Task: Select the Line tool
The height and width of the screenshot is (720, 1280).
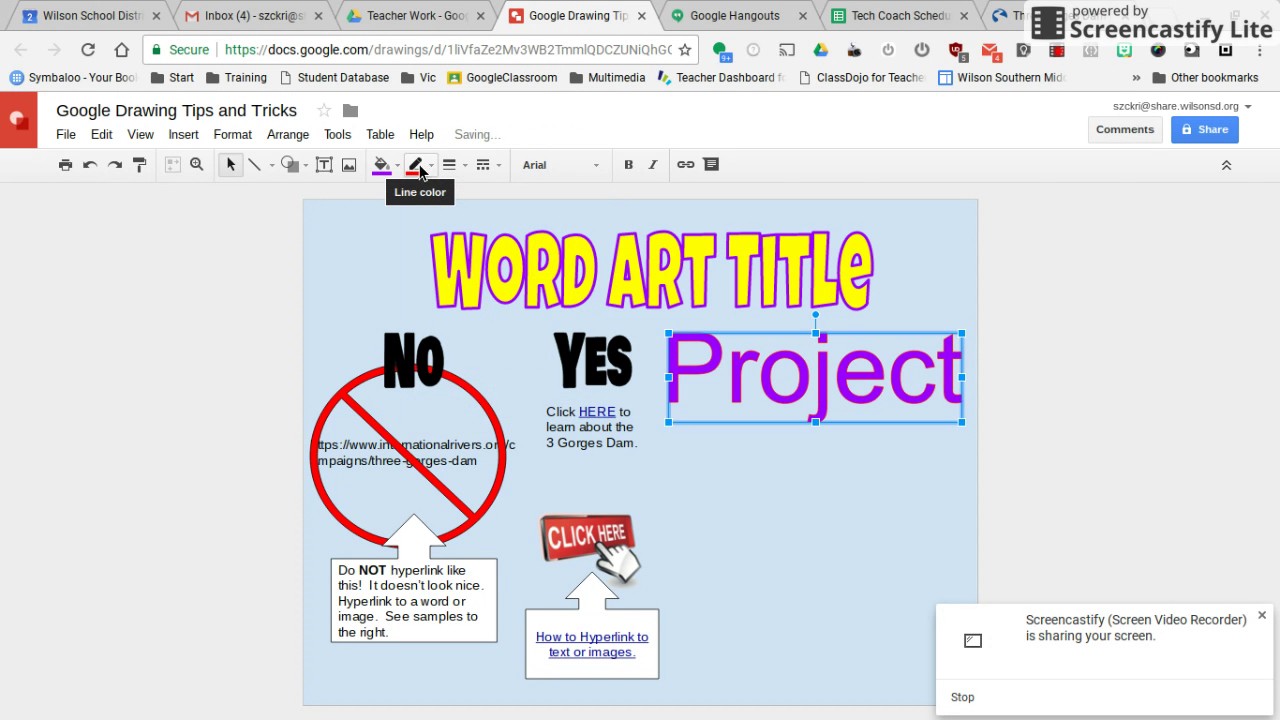Action: point(255,164)
